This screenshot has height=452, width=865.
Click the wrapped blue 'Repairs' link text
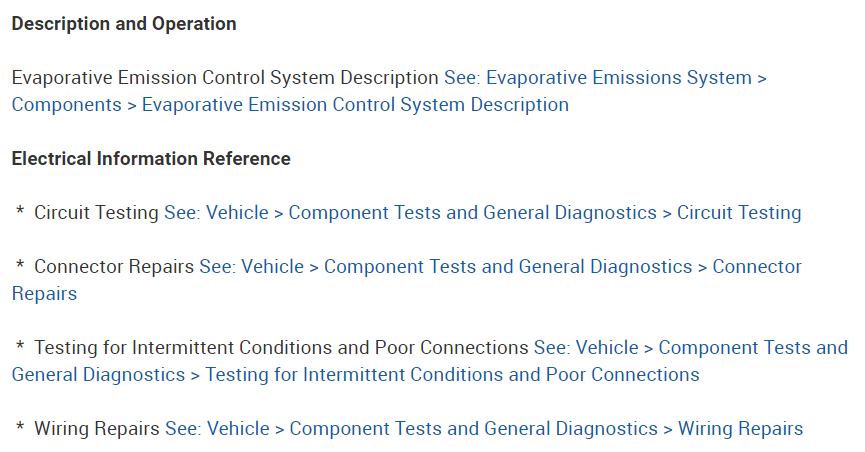44,294
